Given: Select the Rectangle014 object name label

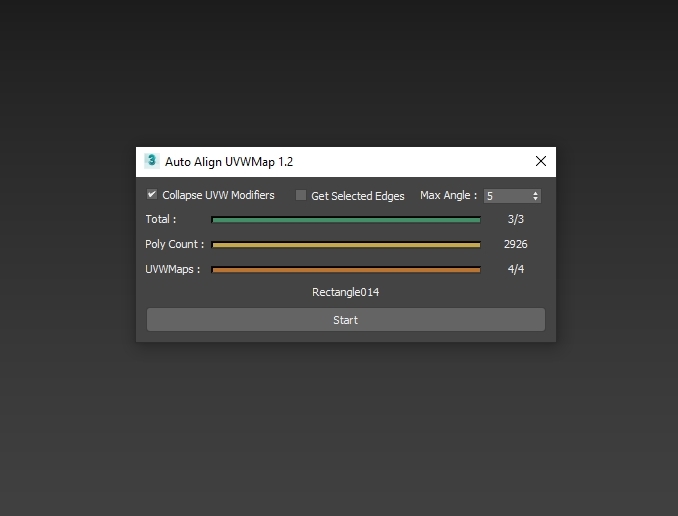Looking at the screenshot, I should tap(346, 293).
